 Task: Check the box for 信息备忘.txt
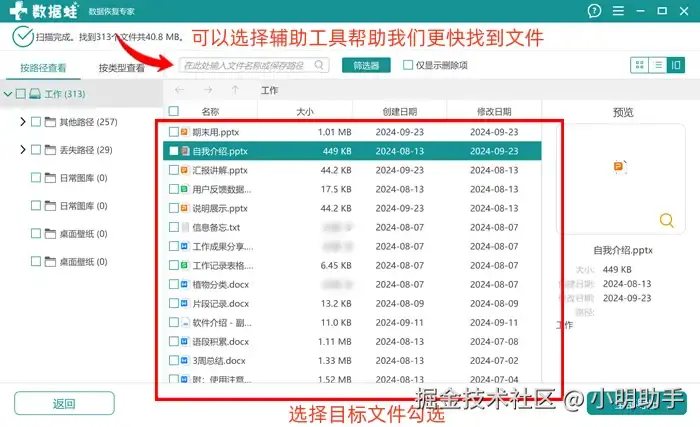(174, 227)
